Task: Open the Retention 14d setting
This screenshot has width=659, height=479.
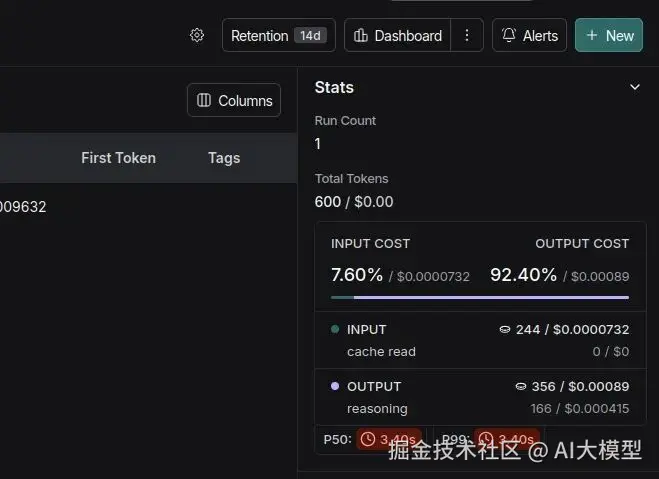Action: tap(279, 35)
